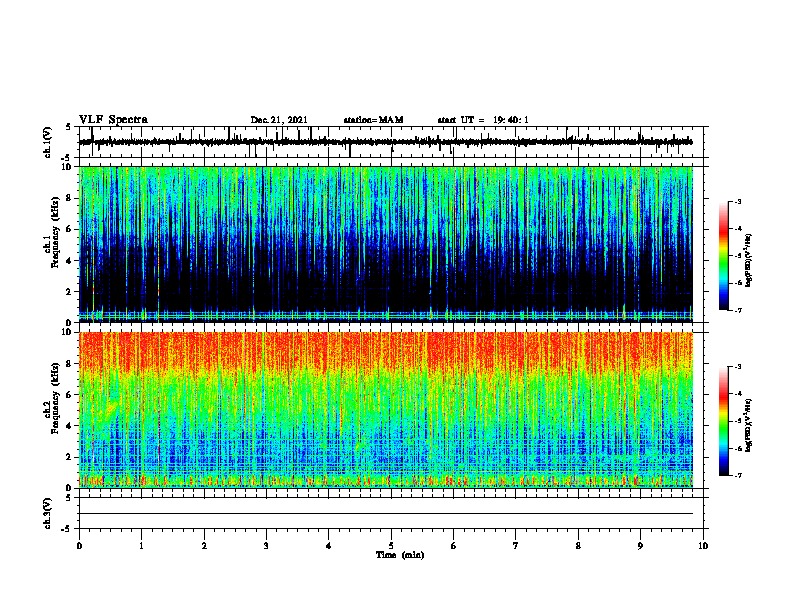Click the flat ch.3 voltage trace line
Image resolution: width=792 pixels, height=612 pixels.
(x=385, y=514)
